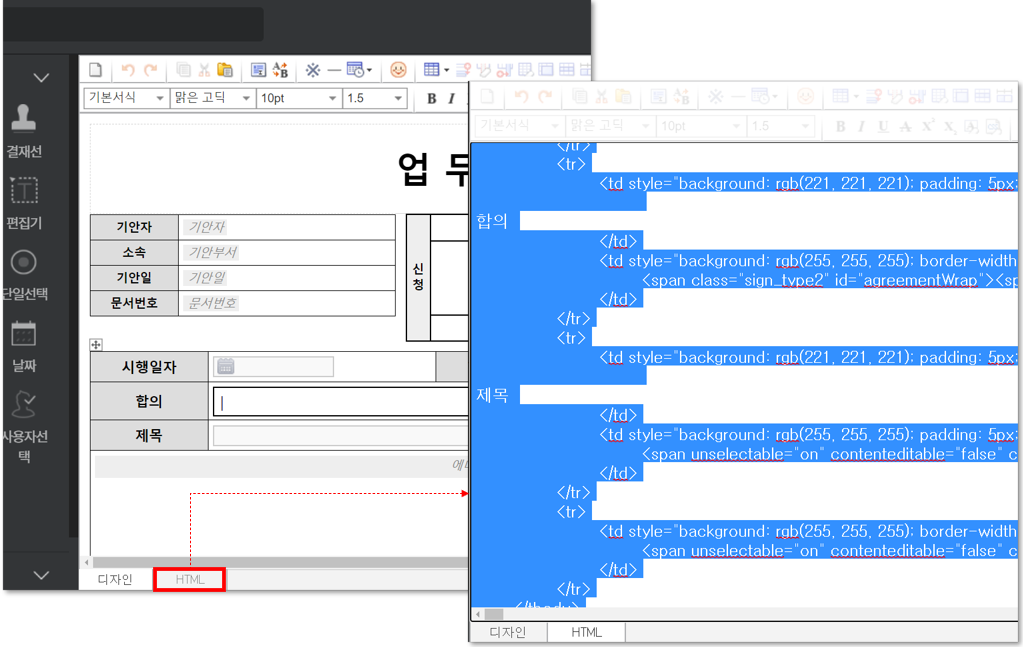Click the top chevron above 결재선 in sidebar

(x=41, y=77)
